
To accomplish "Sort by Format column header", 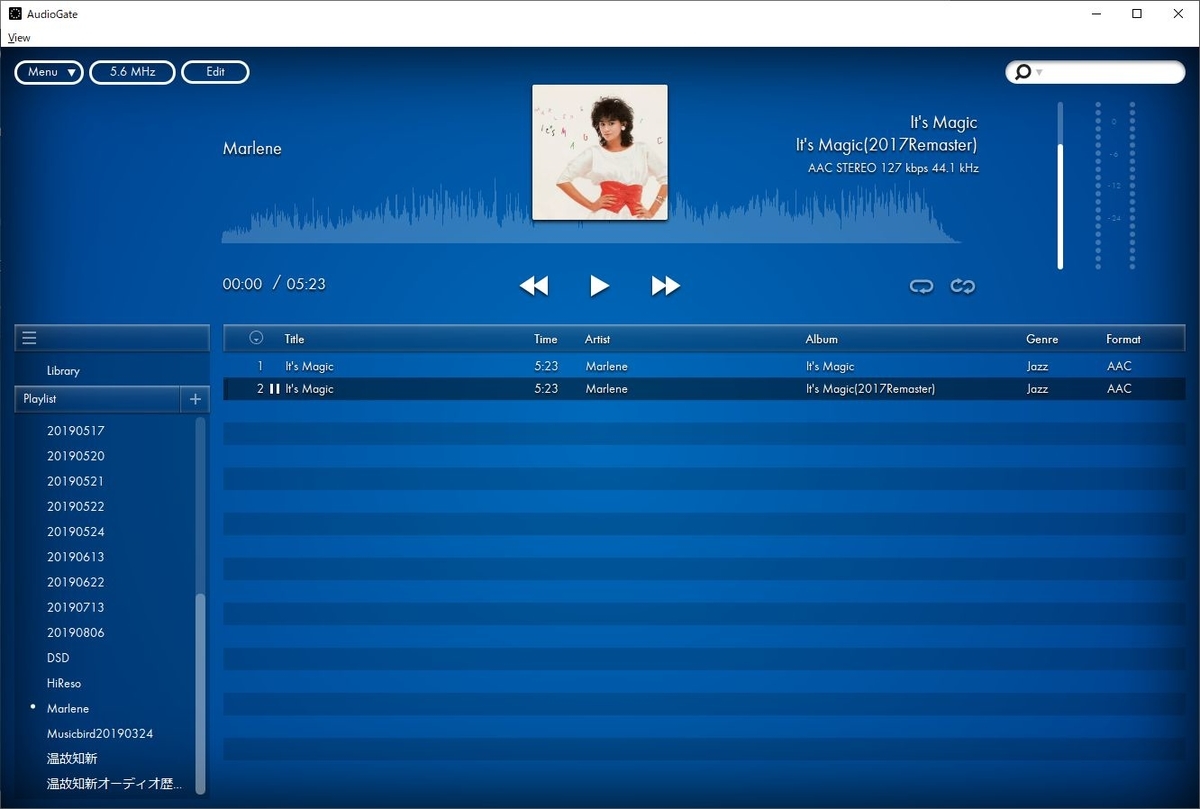I will 1123,339.
